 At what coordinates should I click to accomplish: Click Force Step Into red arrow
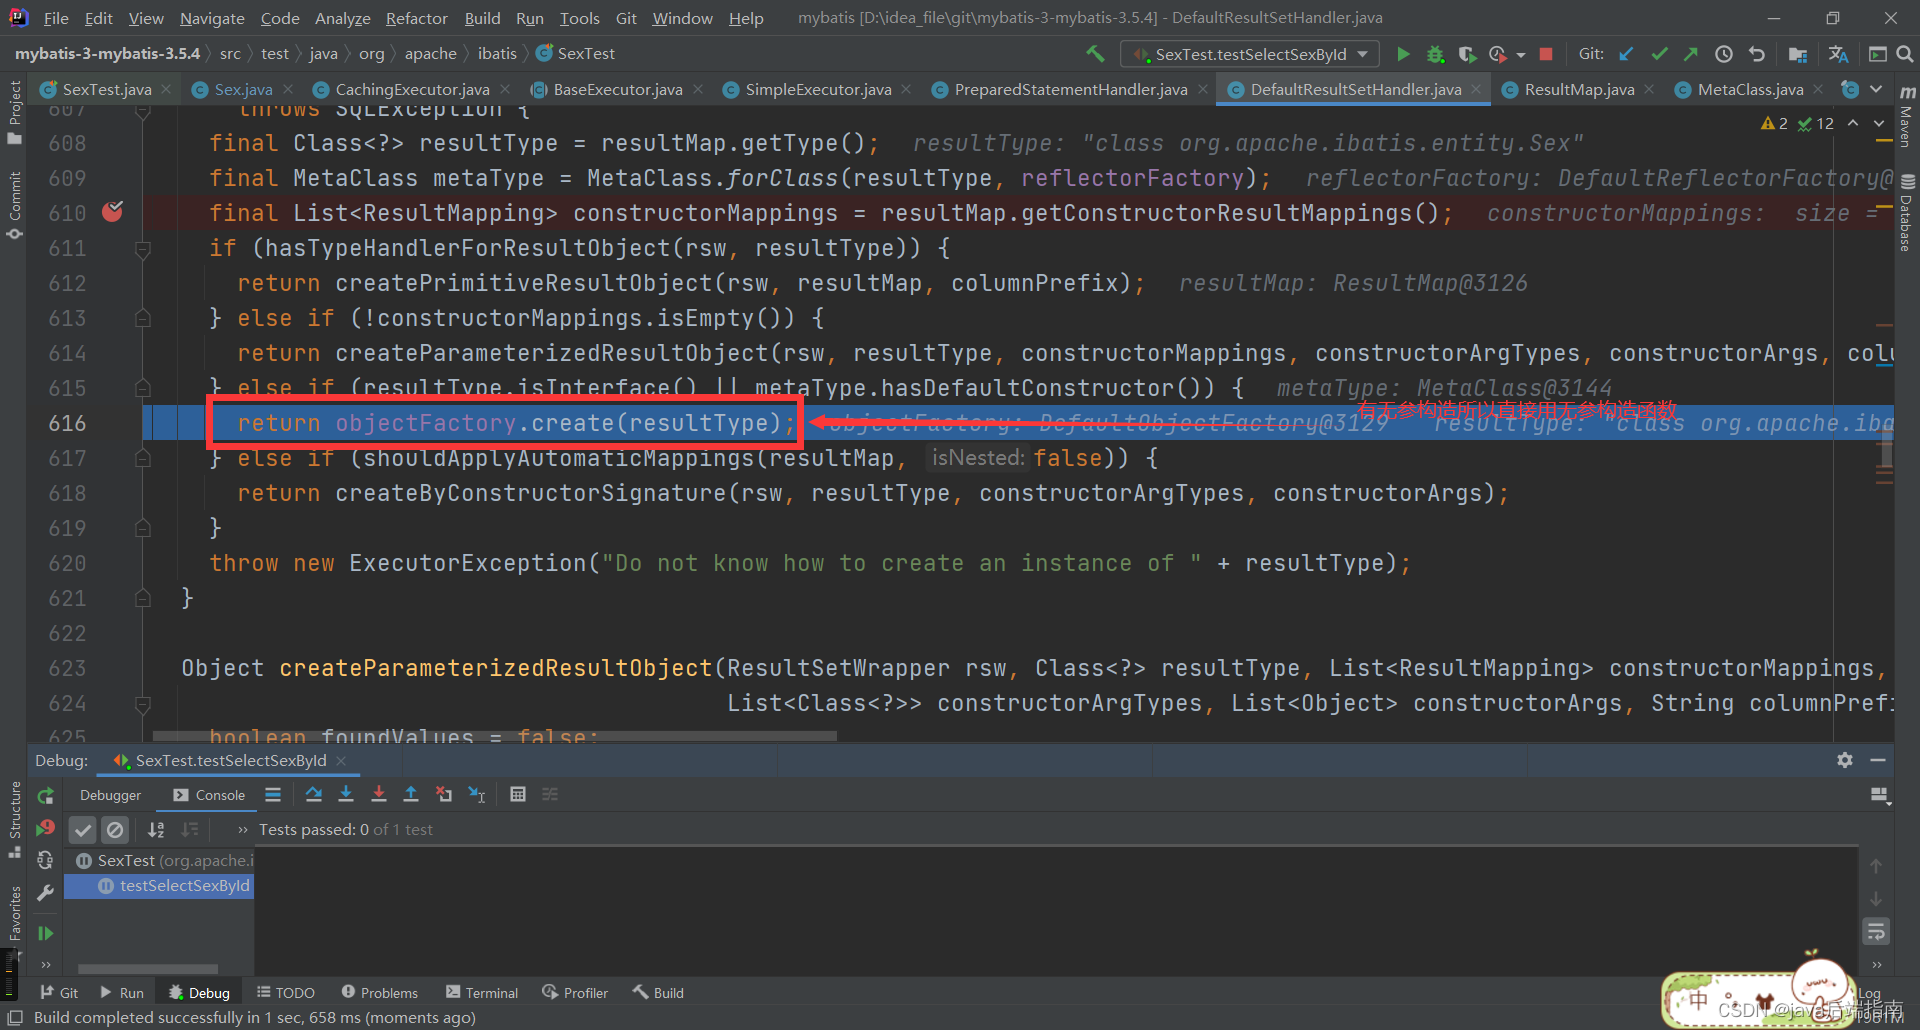379,794
